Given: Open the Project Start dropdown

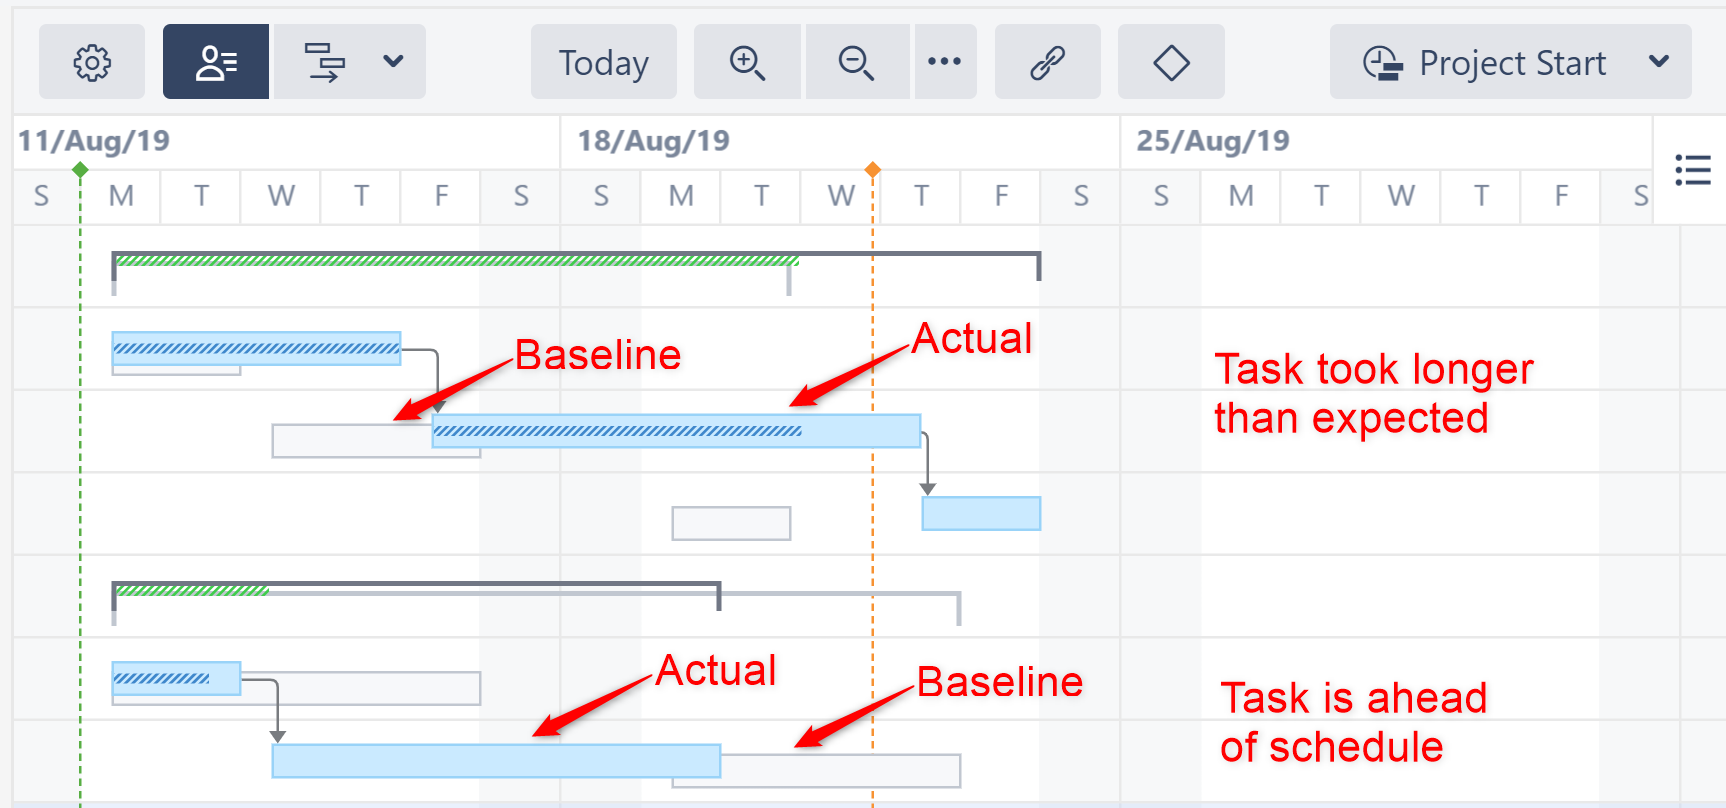Looking at the screenshot, I should [x=1659, y=62].
